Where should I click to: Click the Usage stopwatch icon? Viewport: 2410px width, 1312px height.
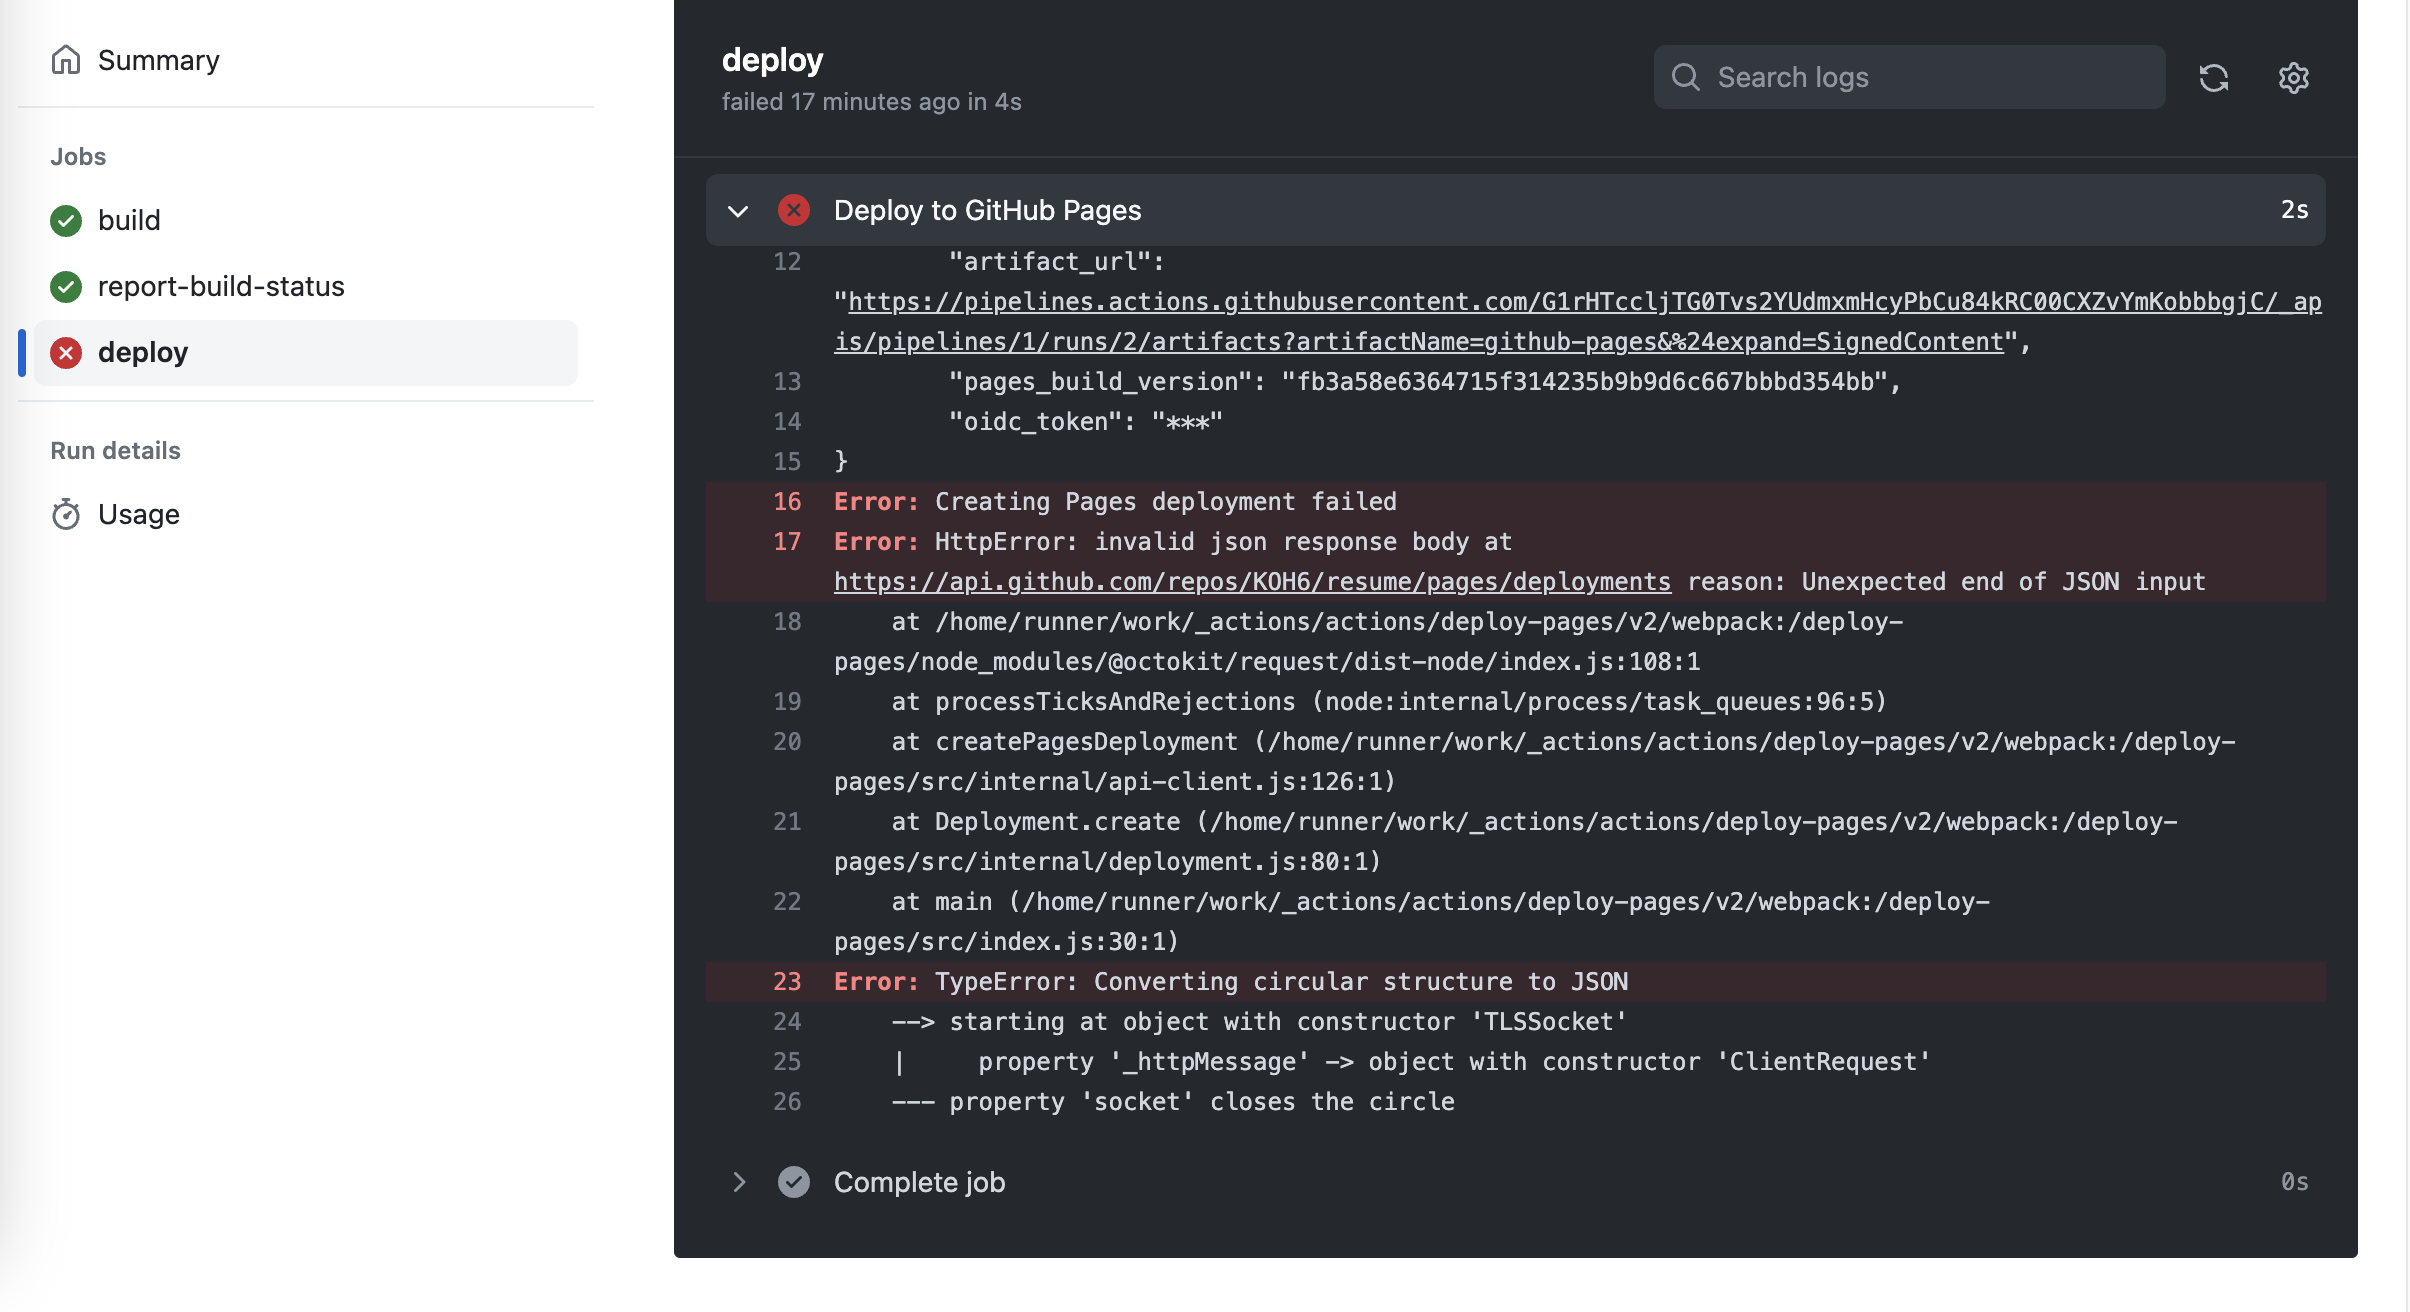66,513
